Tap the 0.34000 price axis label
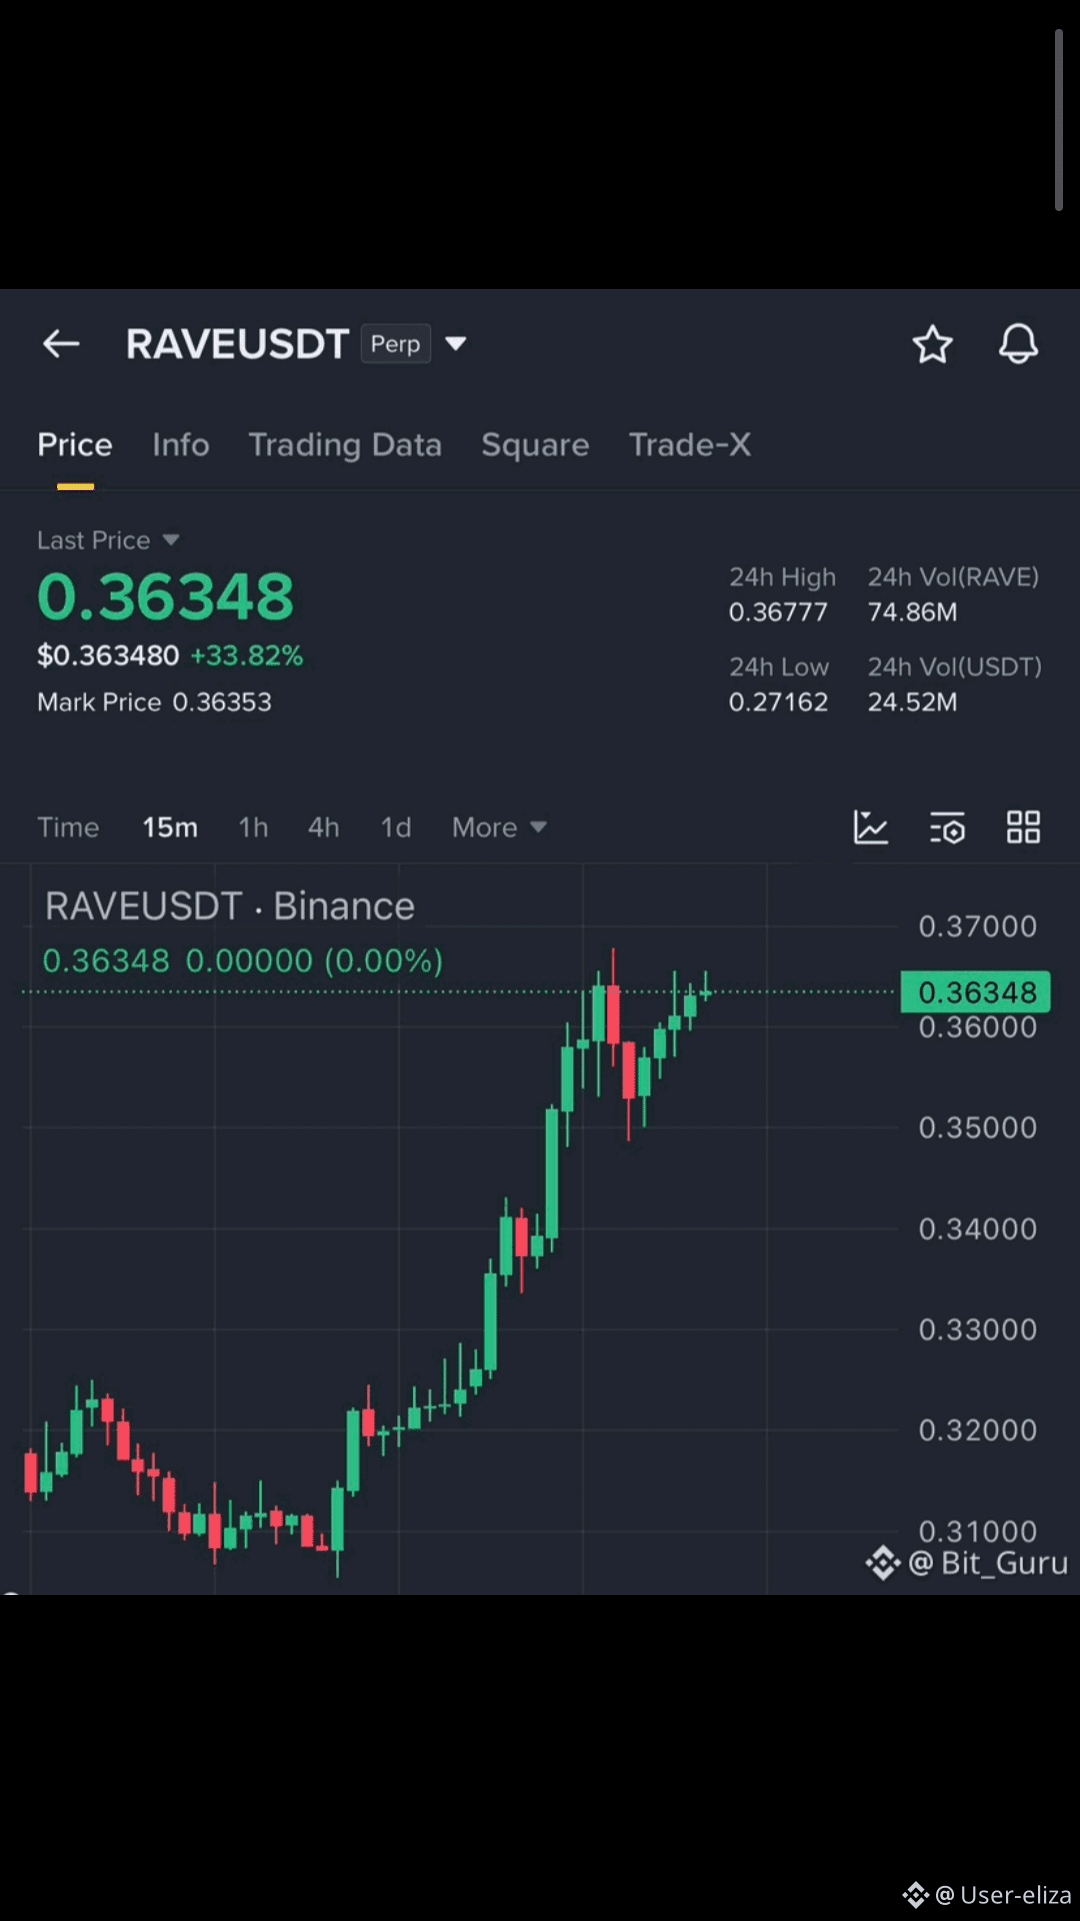This screenshot has width=1080, height=1921. click(x=978, y=1229)
